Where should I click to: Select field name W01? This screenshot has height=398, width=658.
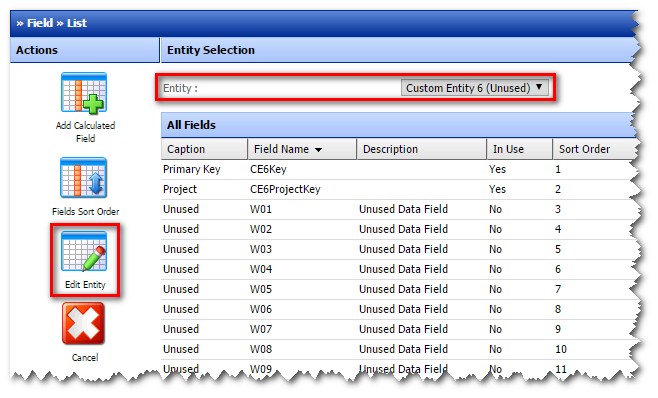click(261, 209)
